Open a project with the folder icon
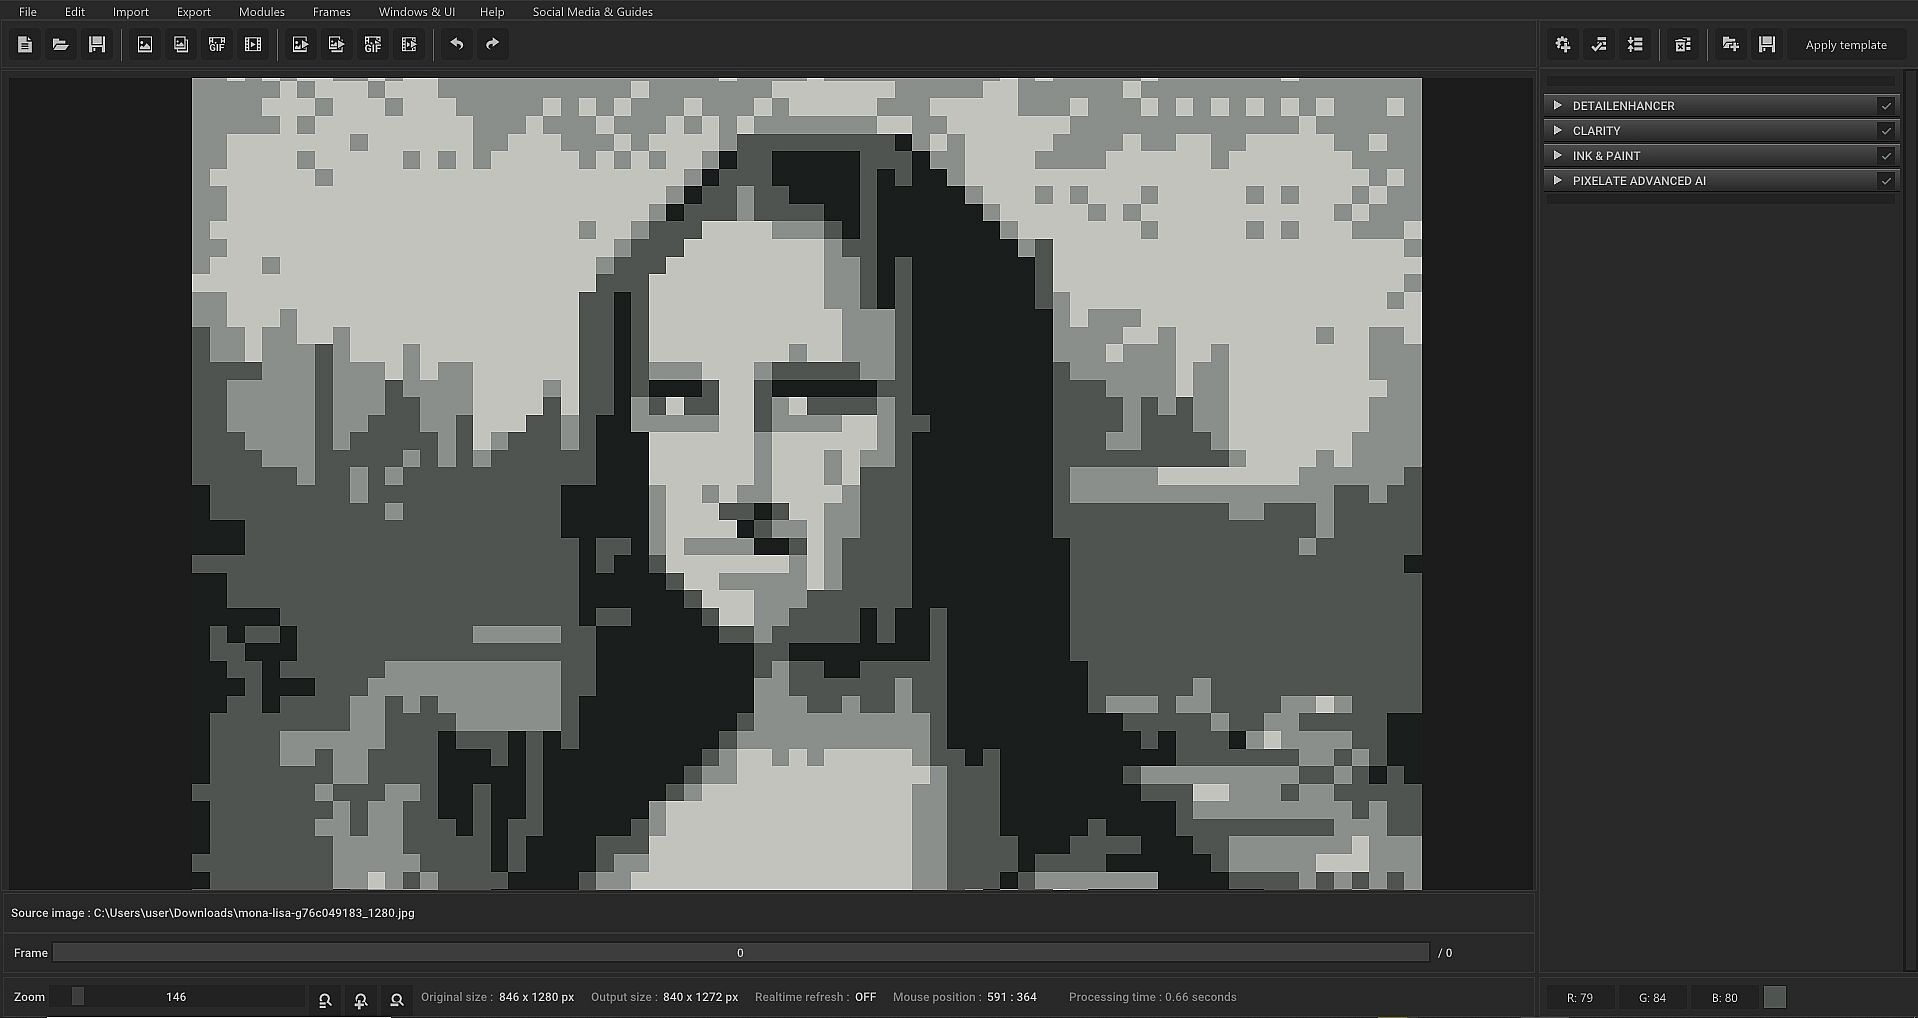The height and width of the screenshot is (1018, 1918). [61, 44]
